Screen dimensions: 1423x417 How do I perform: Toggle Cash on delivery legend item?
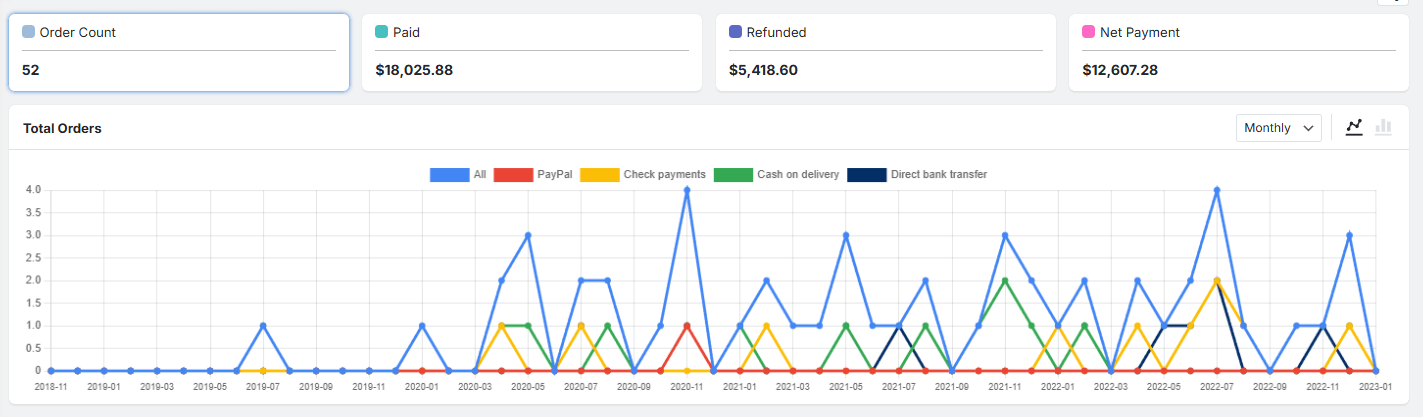point(776,174)
